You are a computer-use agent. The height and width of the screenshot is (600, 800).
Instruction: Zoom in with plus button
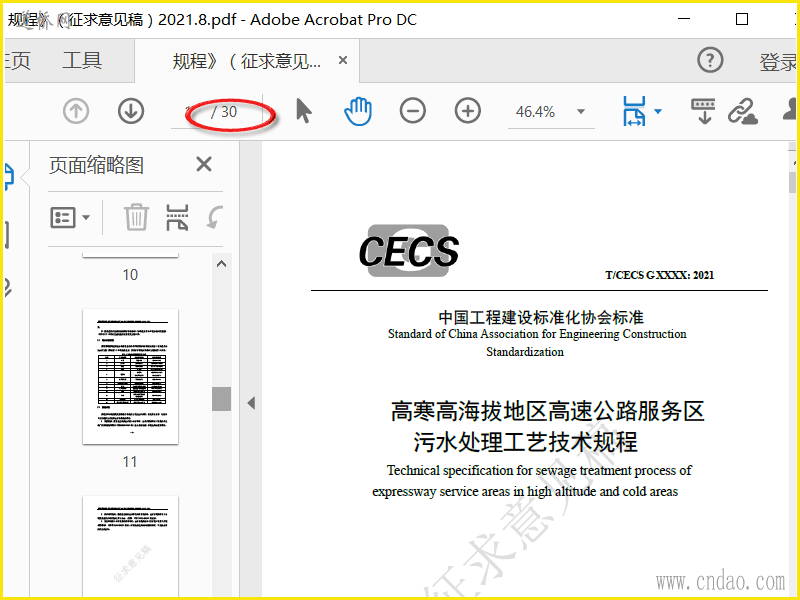click(x=467, y=111)
